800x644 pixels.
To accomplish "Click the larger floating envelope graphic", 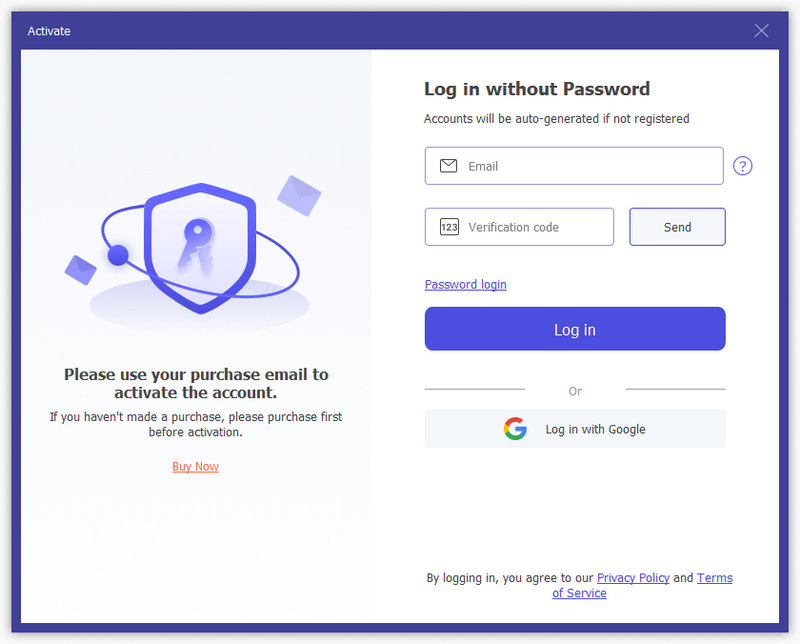I will coord(299,195).
